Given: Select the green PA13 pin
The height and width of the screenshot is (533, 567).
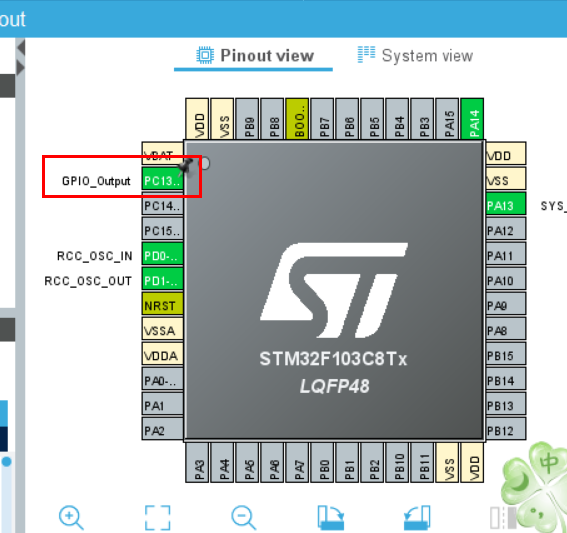Looking at the screenshot, I should 506,205.
